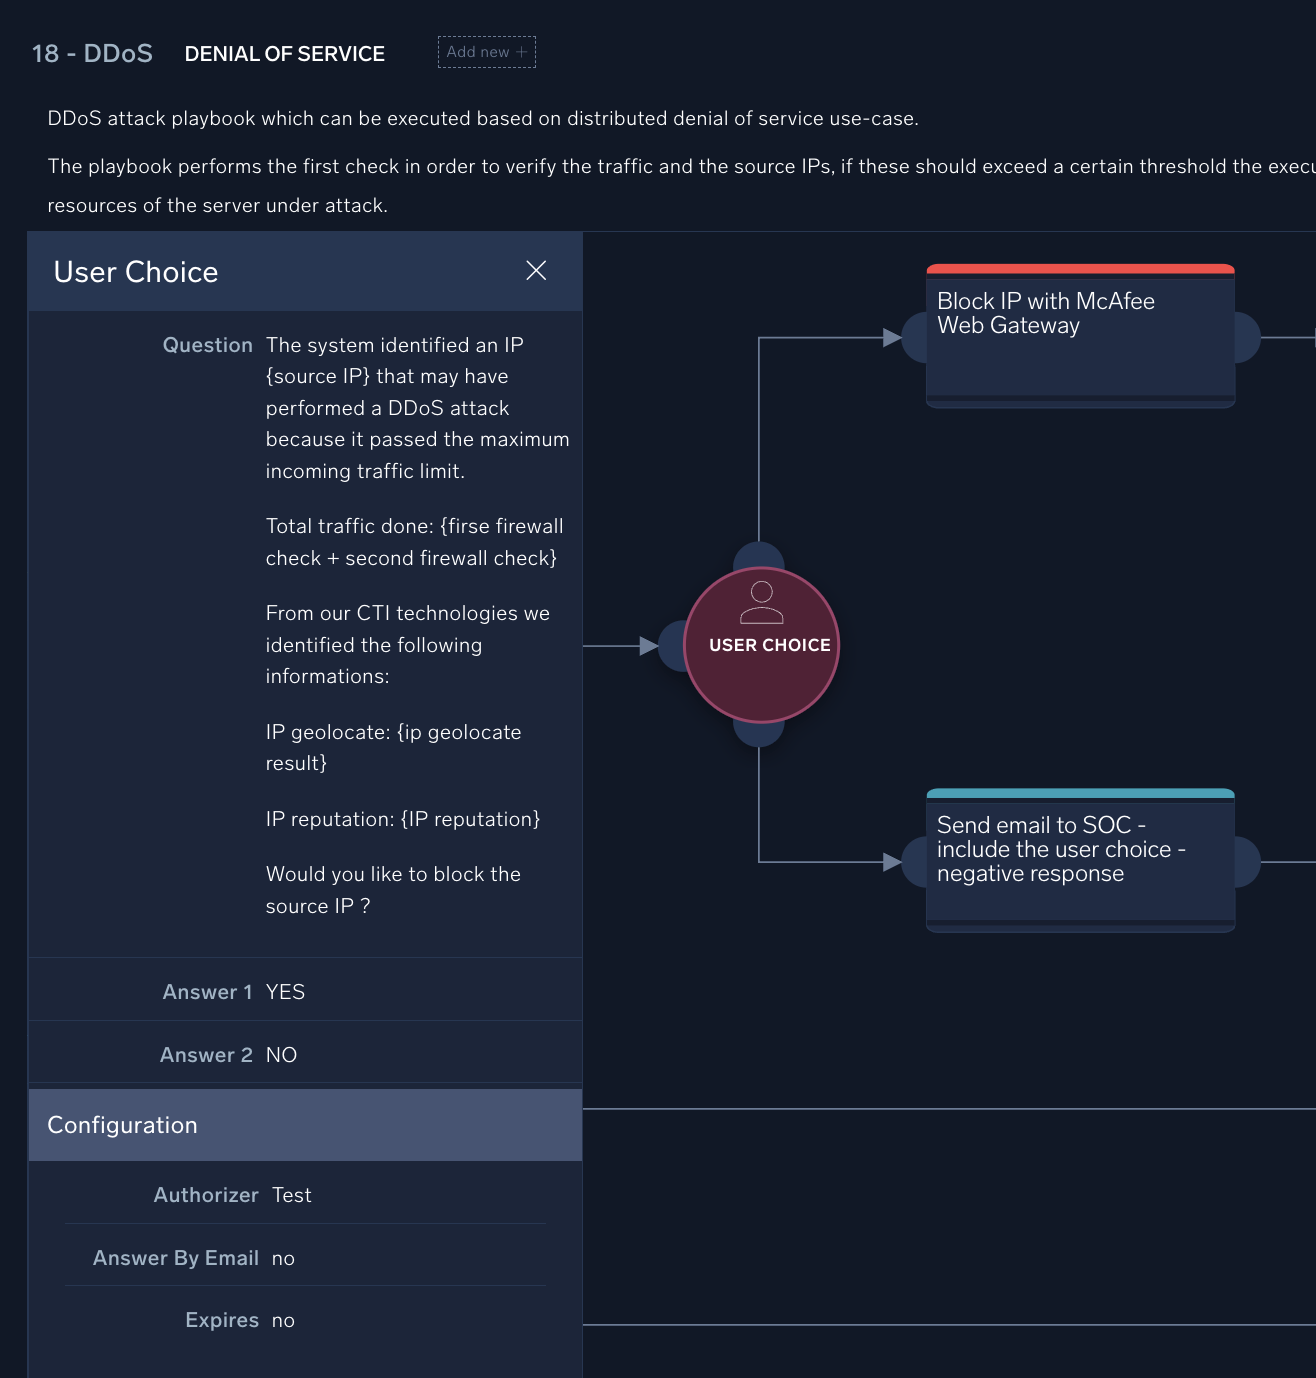Switch to the DENIAL OF SERVICE tab
Viewport: 1316px width, 1378px height.
(x=284, y=54)
